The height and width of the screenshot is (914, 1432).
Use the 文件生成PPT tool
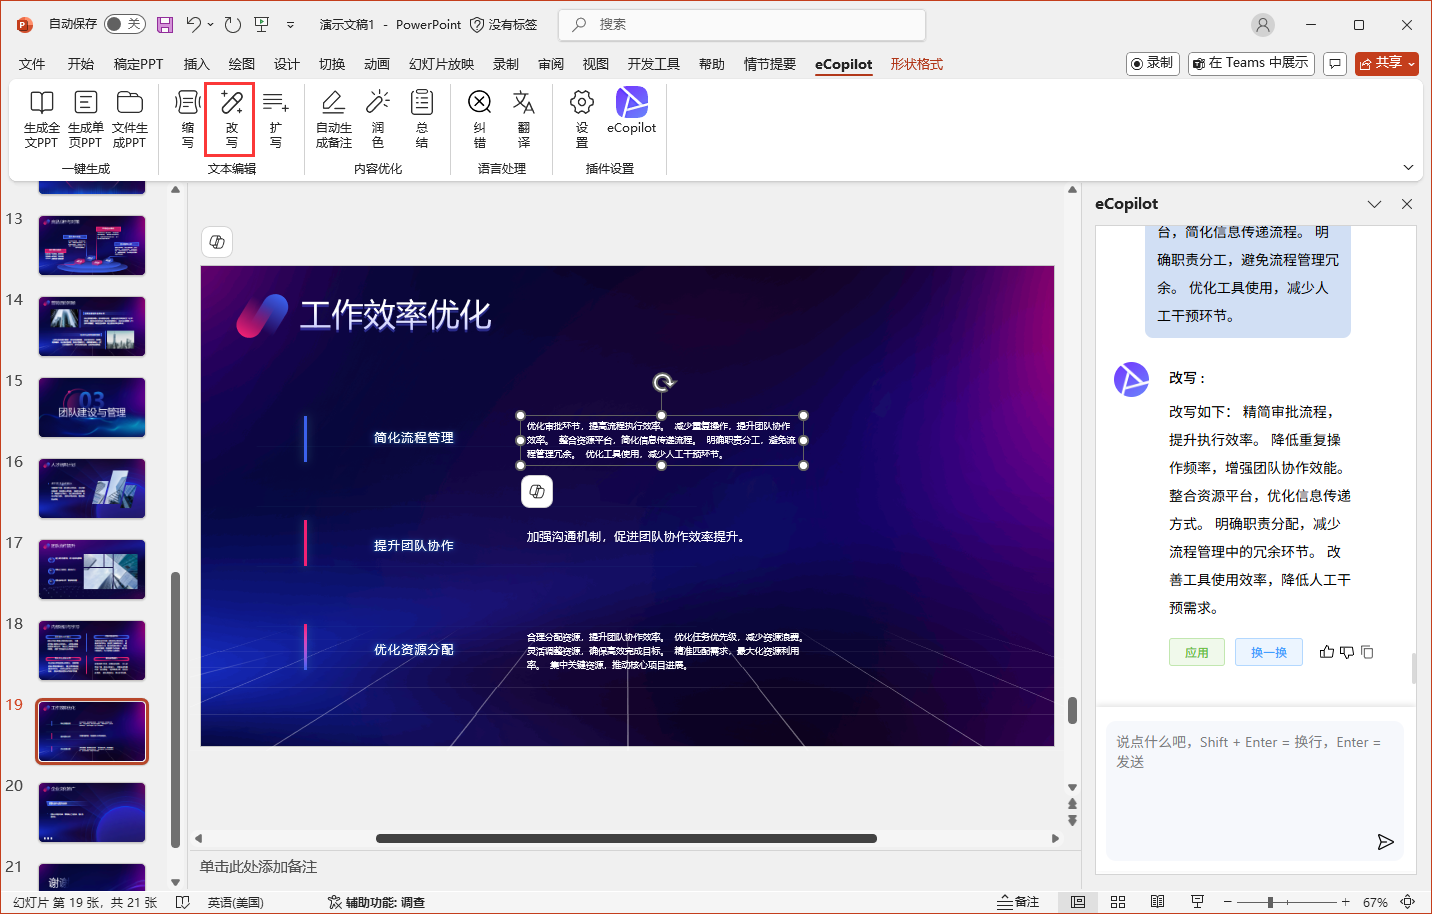[x=130, y=119]
